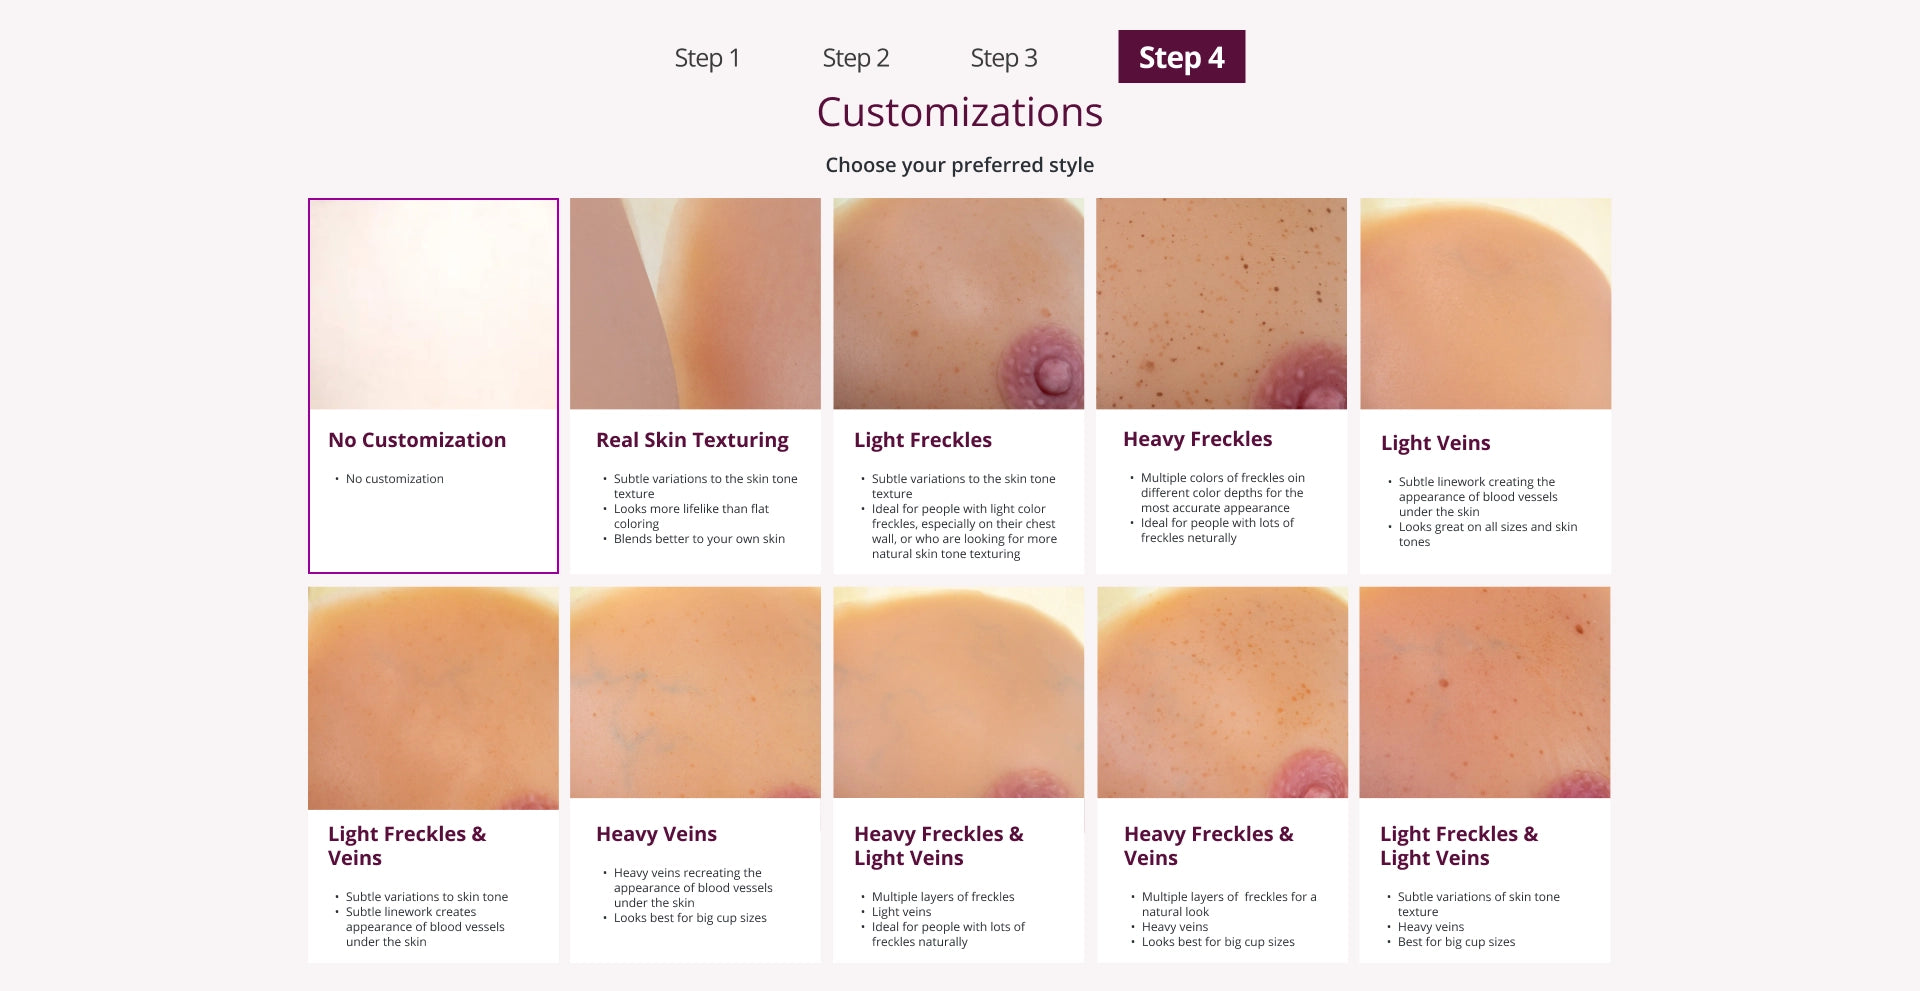
Task: Click the Light Freckles & Light Veins heading
Action: tap(1459, 846)
